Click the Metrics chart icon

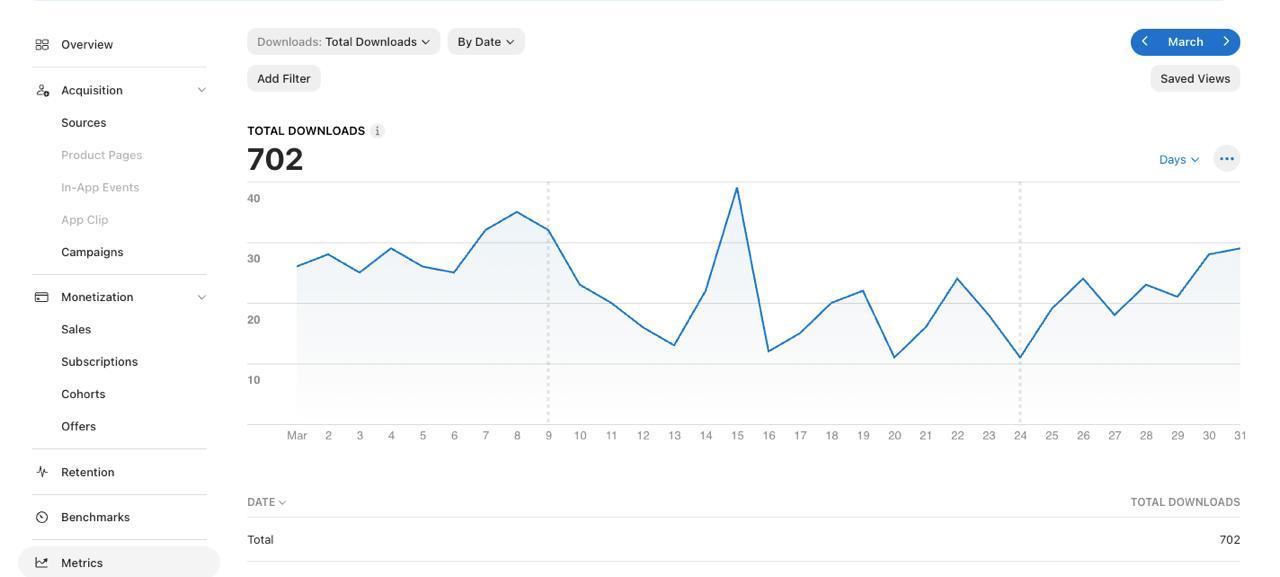point(42,563)
